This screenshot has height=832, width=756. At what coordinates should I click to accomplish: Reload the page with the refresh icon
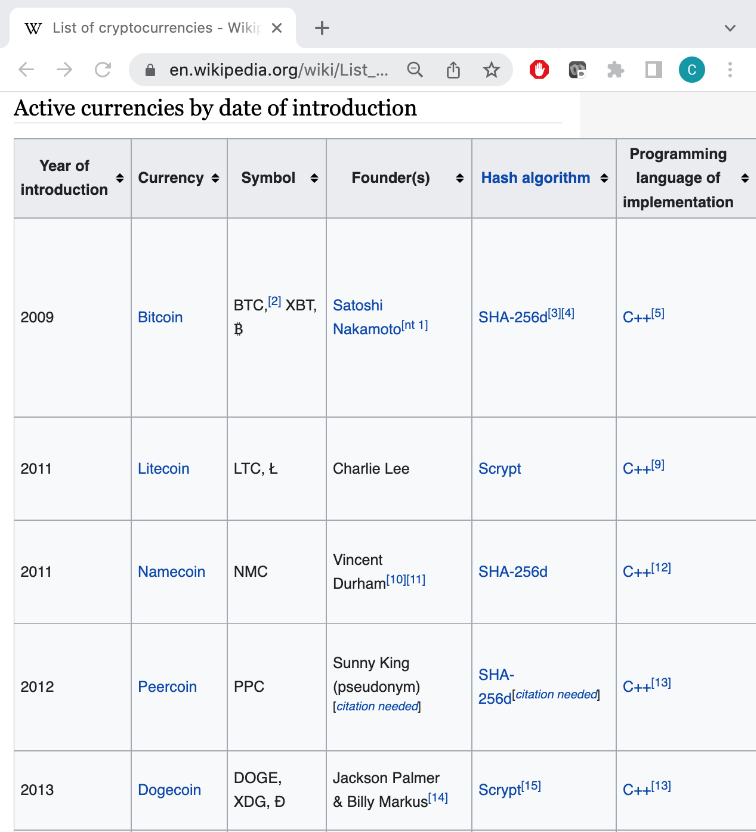103,70
